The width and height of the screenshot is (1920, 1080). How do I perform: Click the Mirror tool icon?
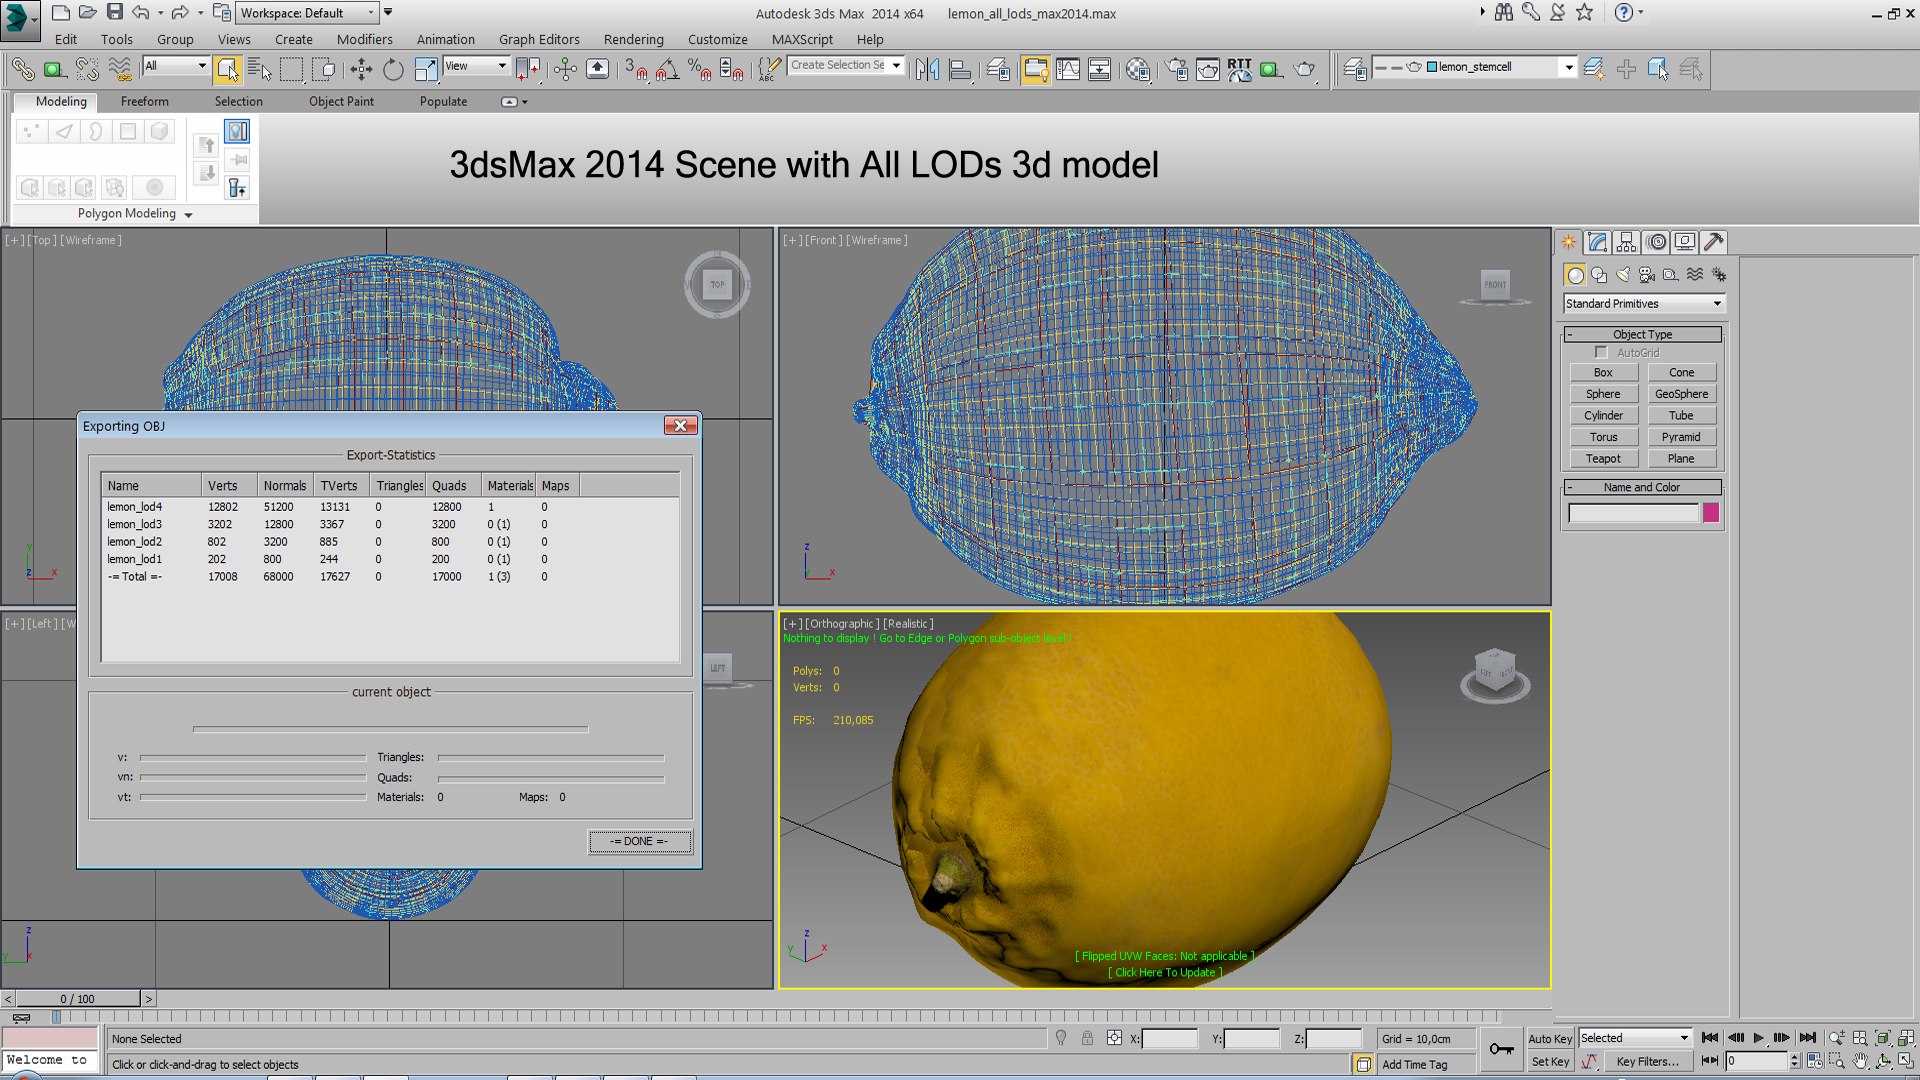coord(927,69)
